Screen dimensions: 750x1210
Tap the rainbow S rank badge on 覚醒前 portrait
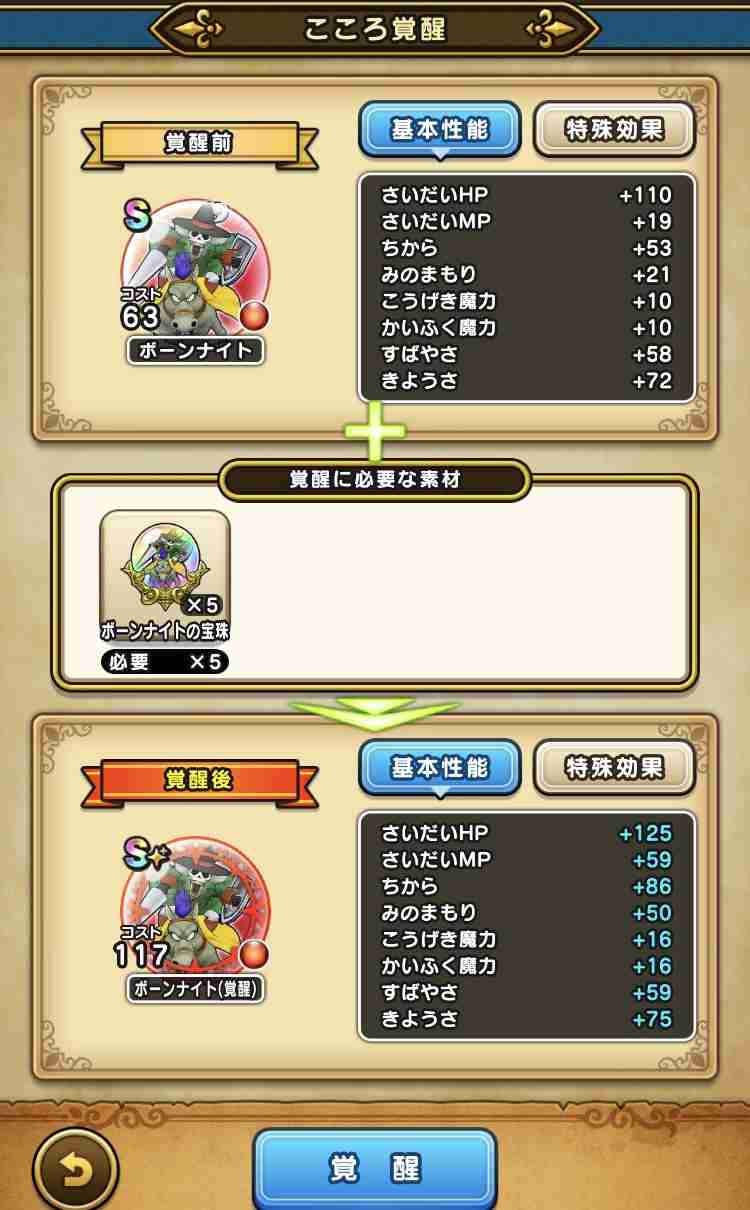click(x=139, y=215)
